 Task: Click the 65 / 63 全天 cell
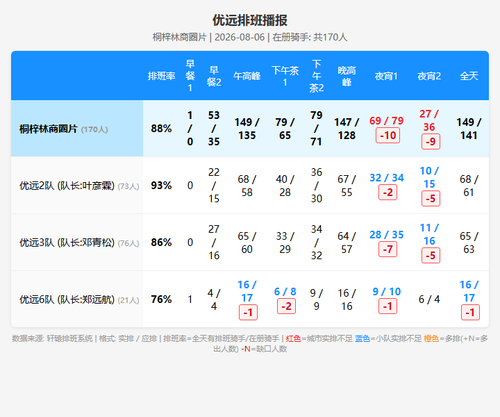pyautogui.click(x=469, y=243)
